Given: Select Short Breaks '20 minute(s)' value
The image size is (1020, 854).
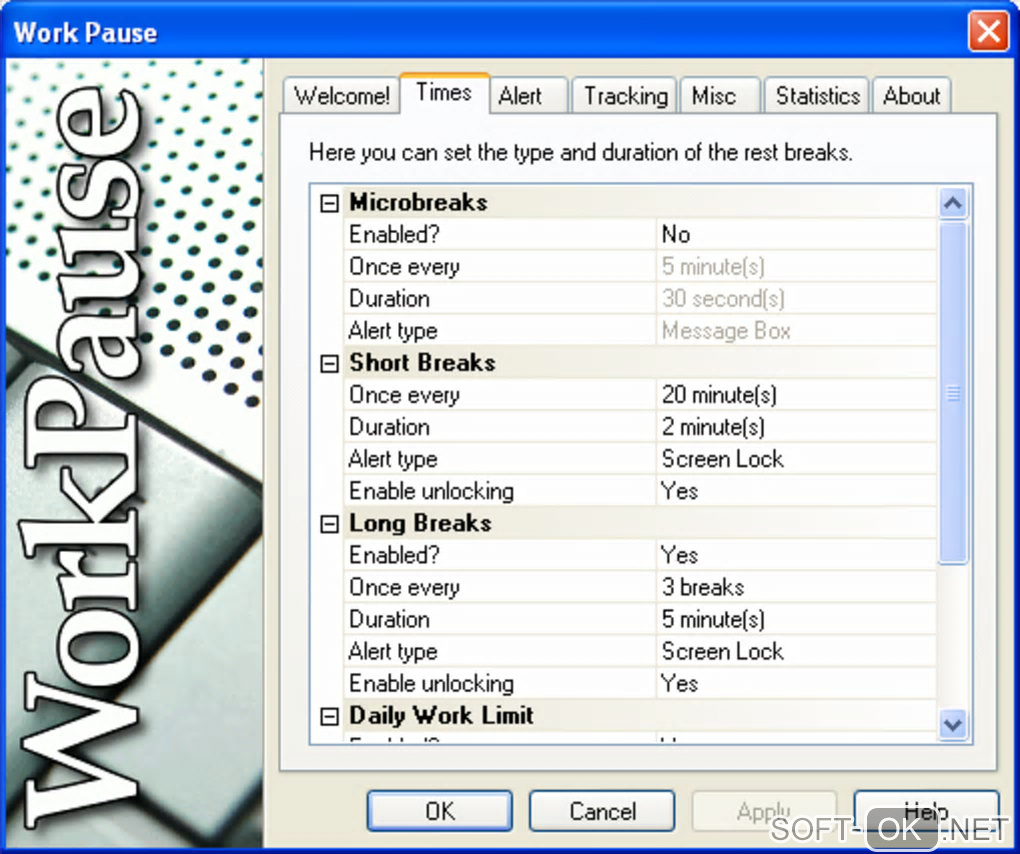Looking at the screenshot, I should [796, 395].
